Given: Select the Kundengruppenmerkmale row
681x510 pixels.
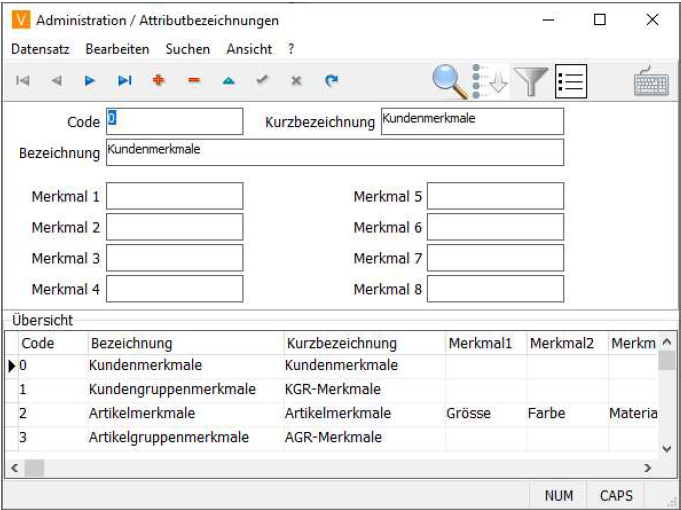Looking at the screenshot, I should pyautogui.click(x=331, y=389).
